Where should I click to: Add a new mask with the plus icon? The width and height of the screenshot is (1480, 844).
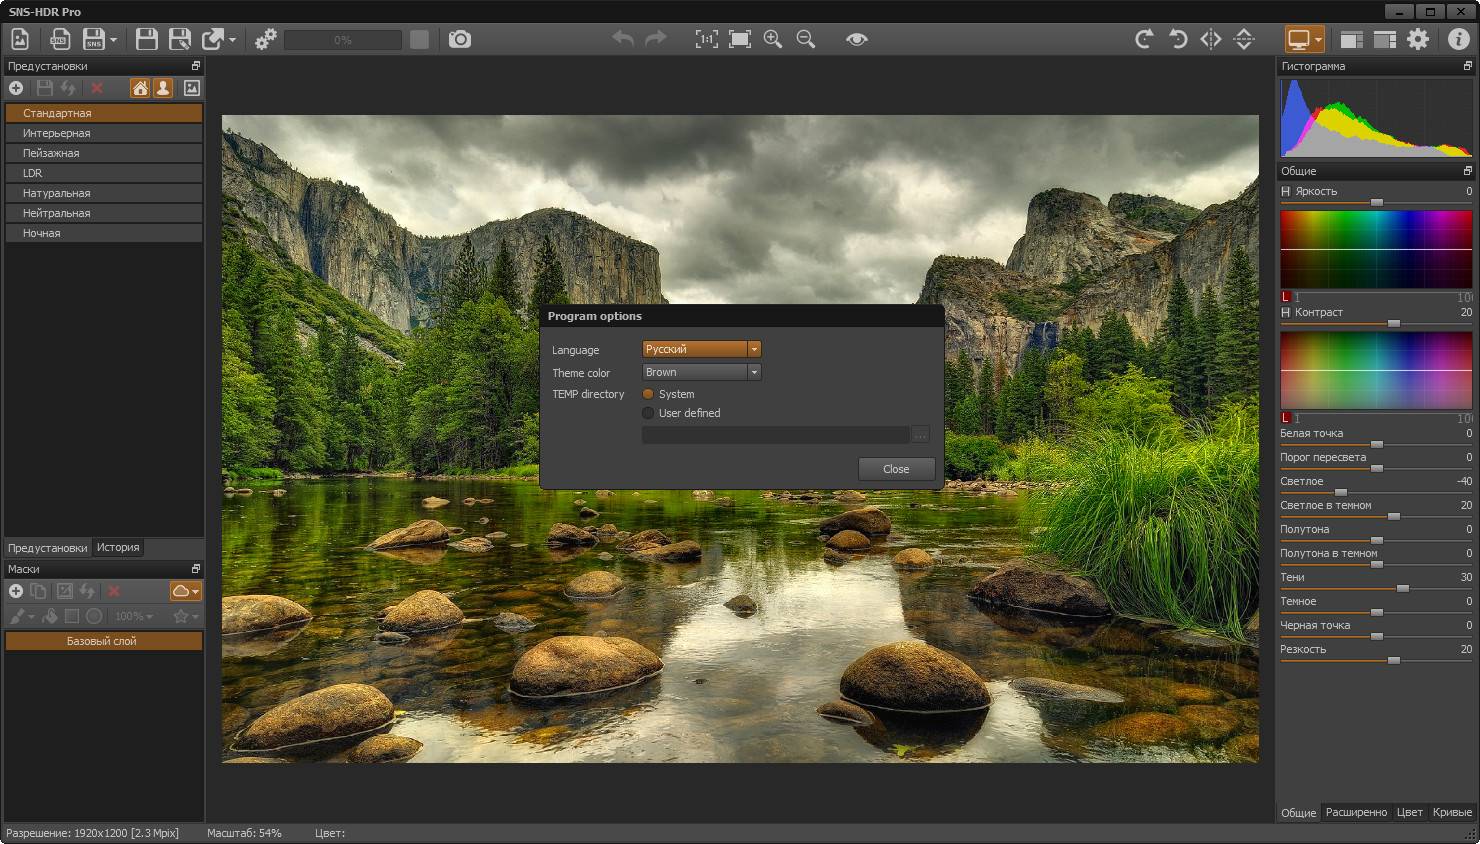click(16, 591)
